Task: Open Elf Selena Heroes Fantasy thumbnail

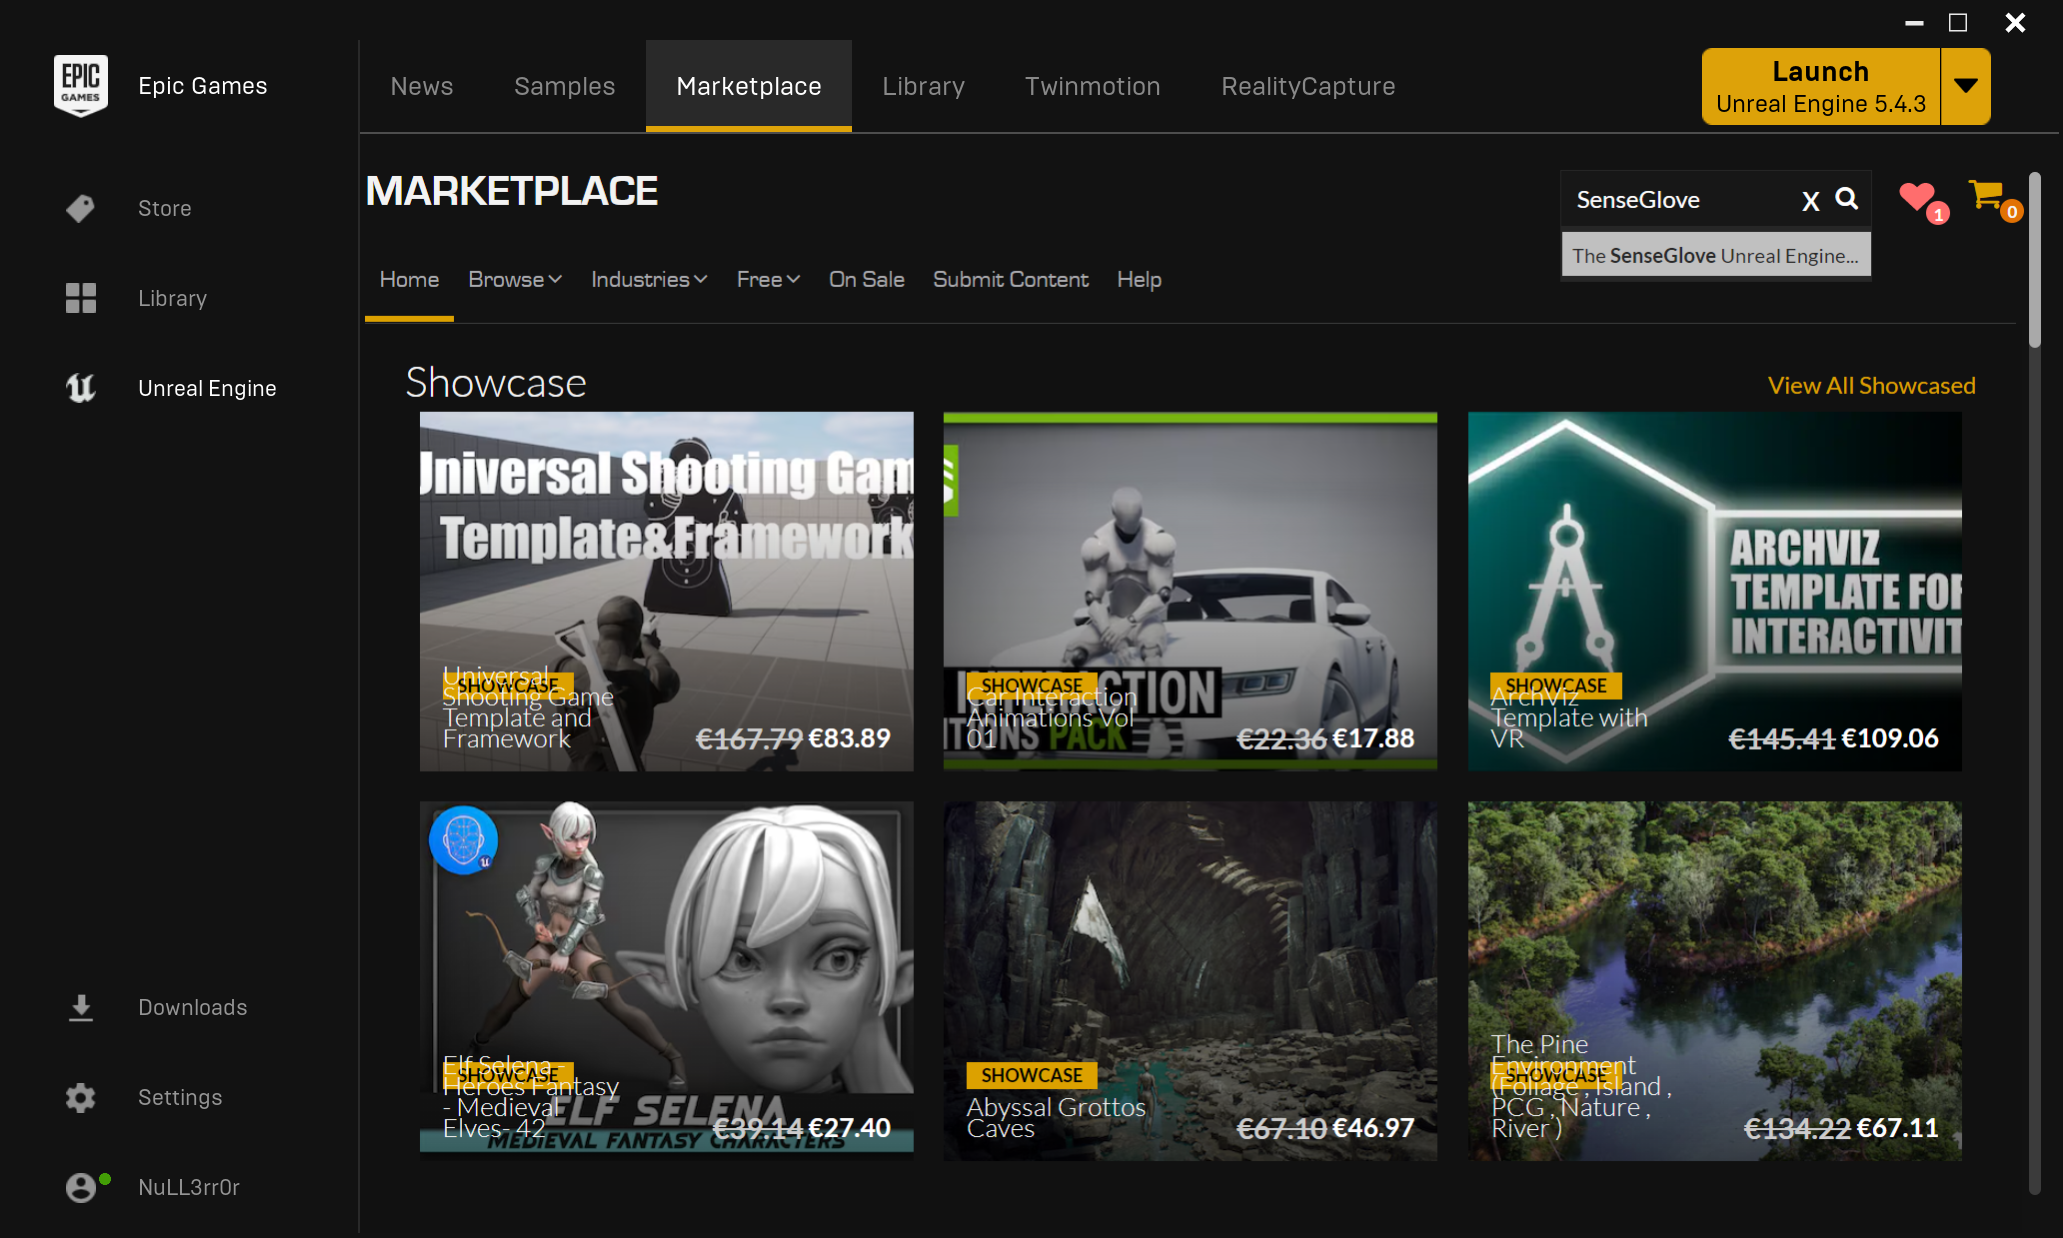Action: [x=666, y=980]
